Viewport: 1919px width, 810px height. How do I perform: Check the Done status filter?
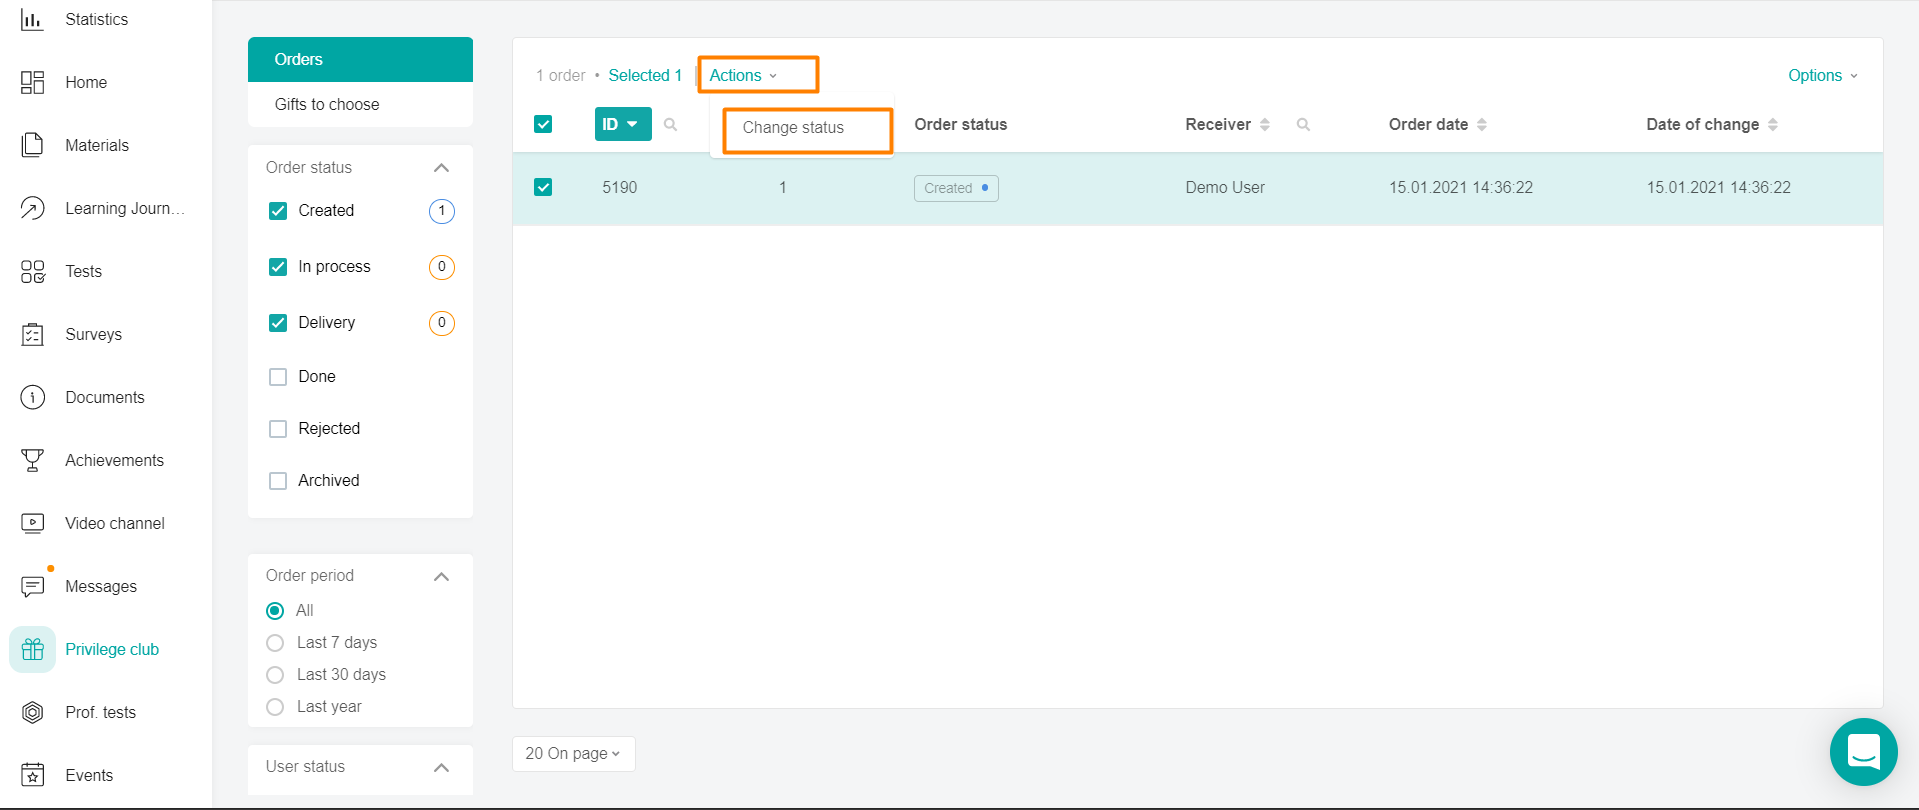[x=278, y=377]
